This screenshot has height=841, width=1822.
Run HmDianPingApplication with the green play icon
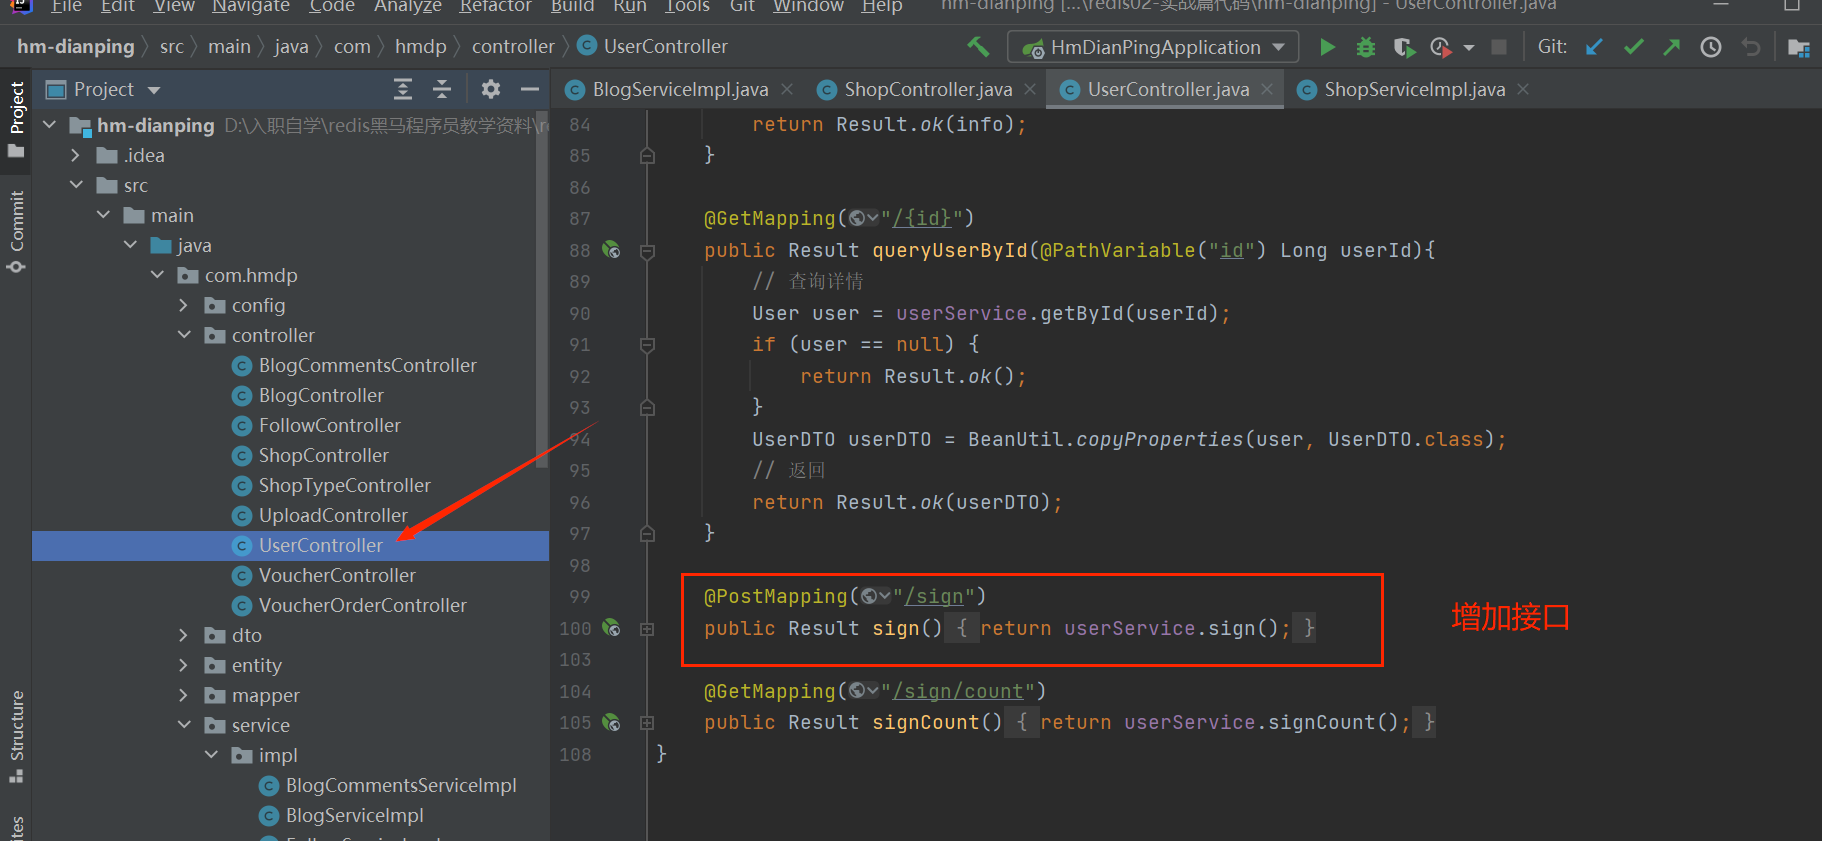1327,47
